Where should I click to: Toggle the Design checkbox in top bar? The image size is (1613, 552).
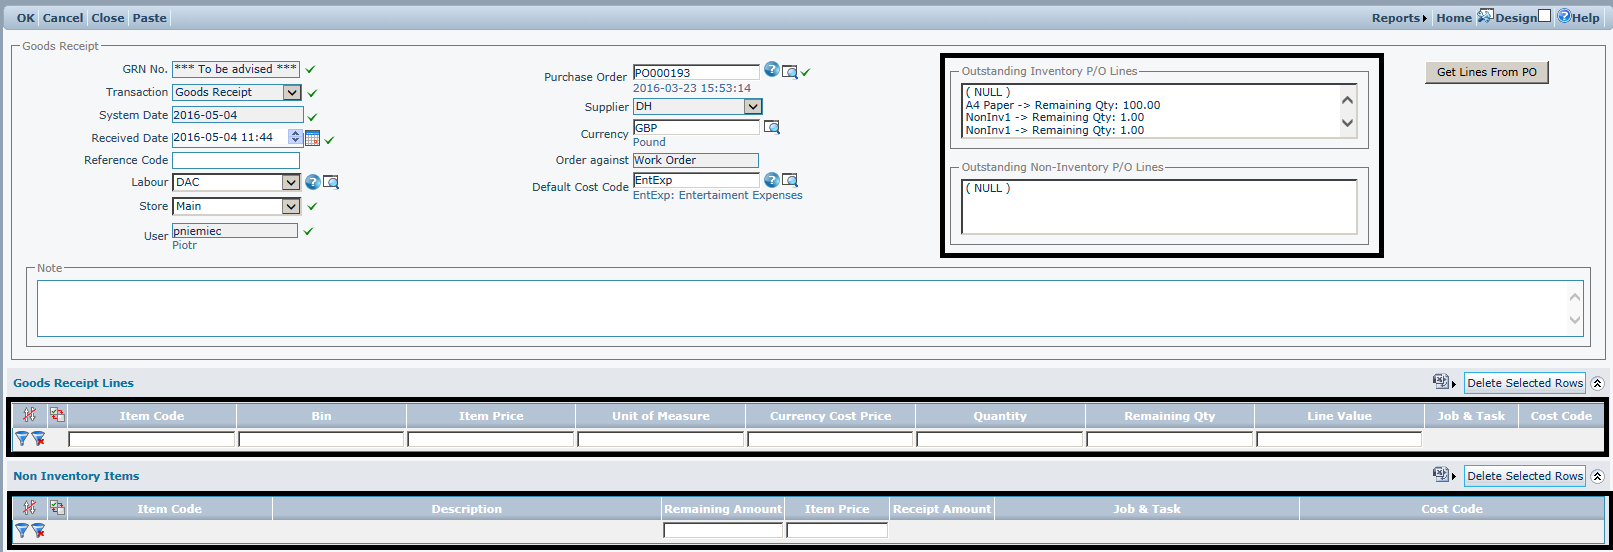(1544, 16)
